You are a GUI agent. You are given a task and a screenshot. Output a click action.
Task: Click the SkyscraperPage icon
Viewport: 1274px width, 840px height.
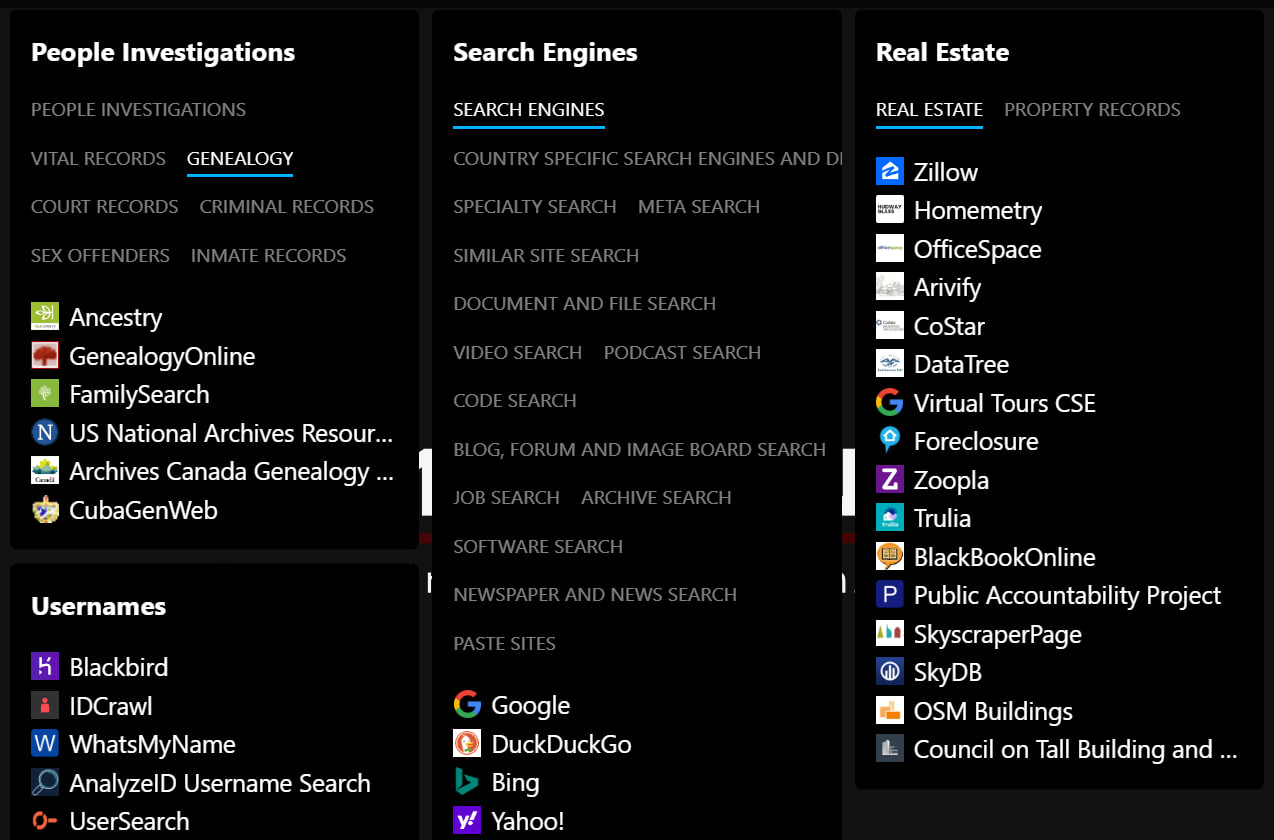point(890,634)
